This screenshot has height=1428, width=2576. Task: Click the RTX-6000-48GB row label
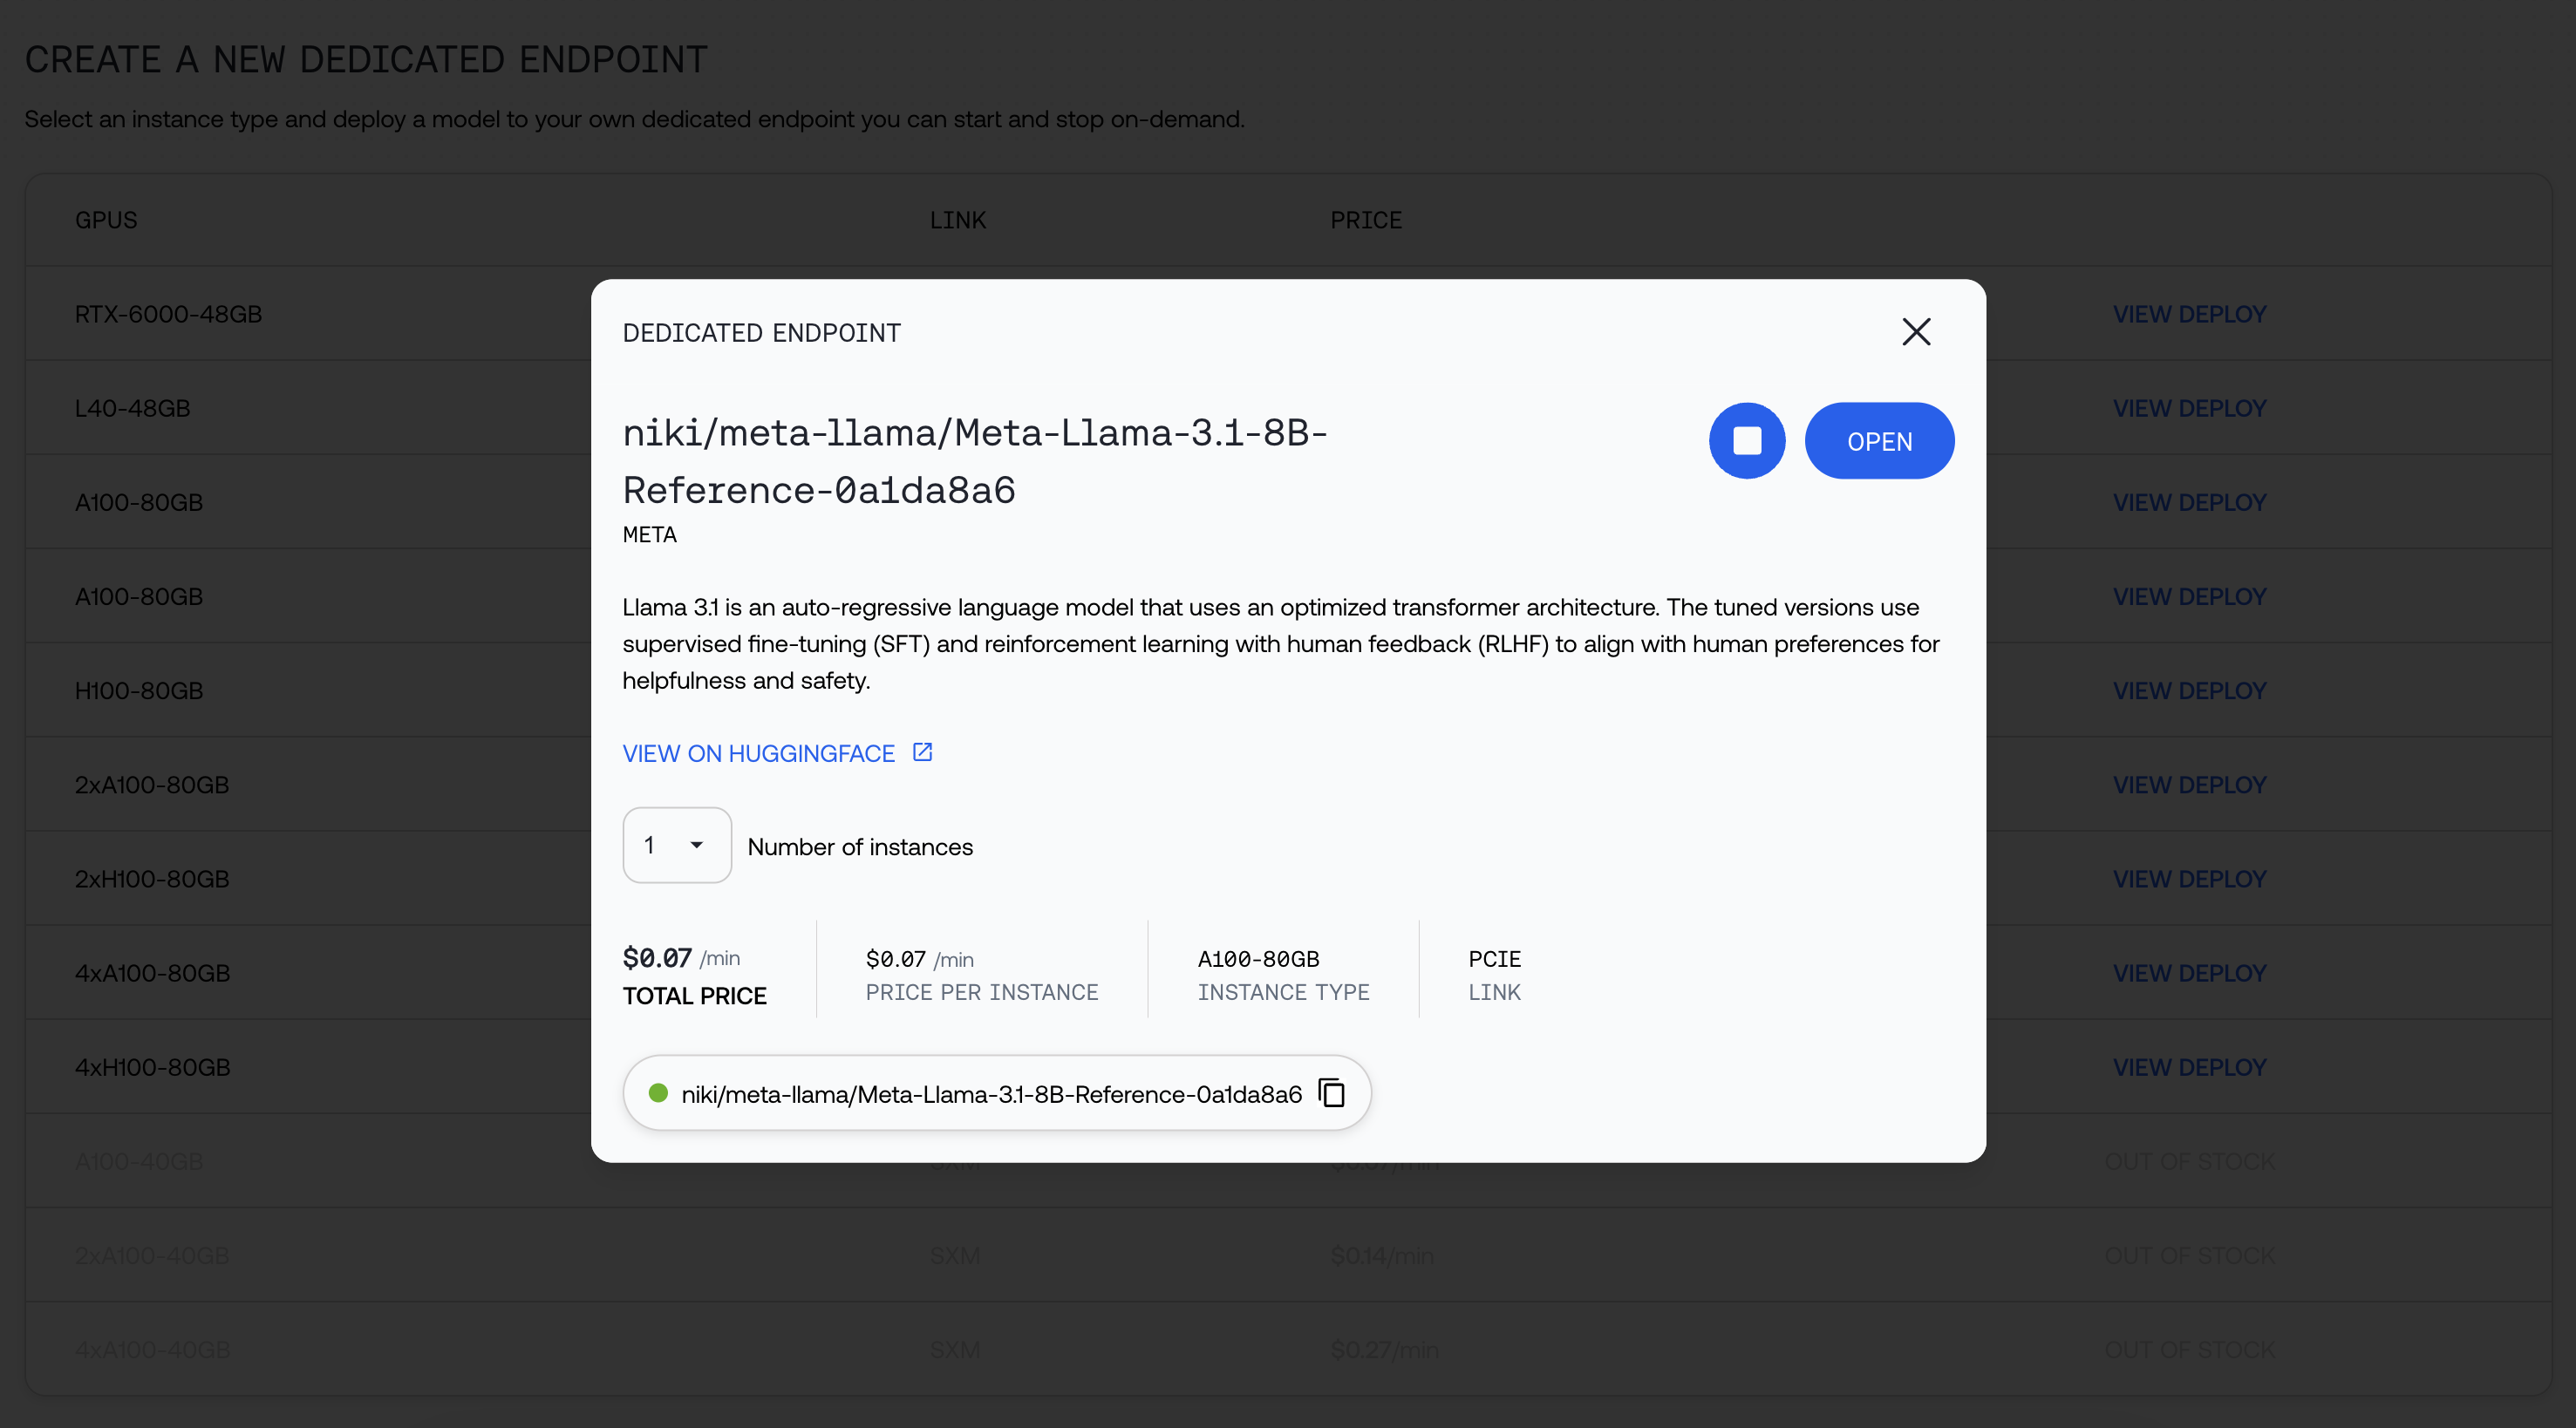[x=168, y=314]
